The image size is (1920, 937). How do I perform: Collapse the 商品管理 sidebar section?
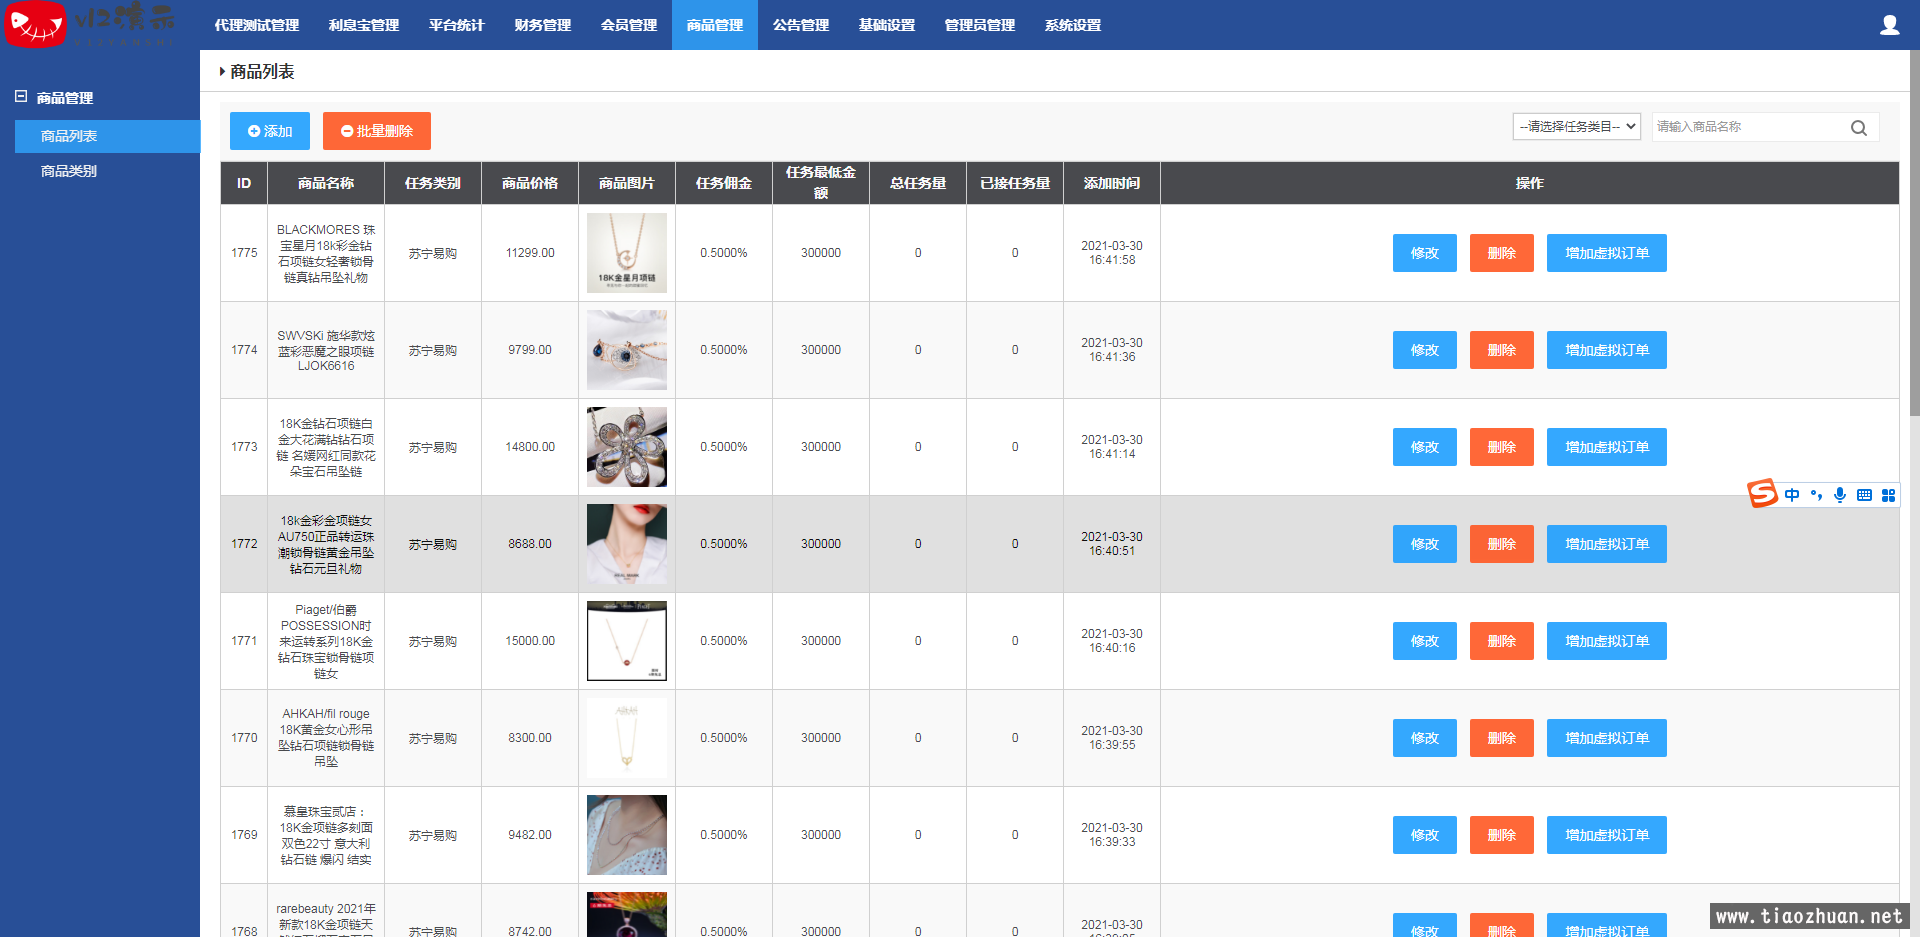(21, 97)
